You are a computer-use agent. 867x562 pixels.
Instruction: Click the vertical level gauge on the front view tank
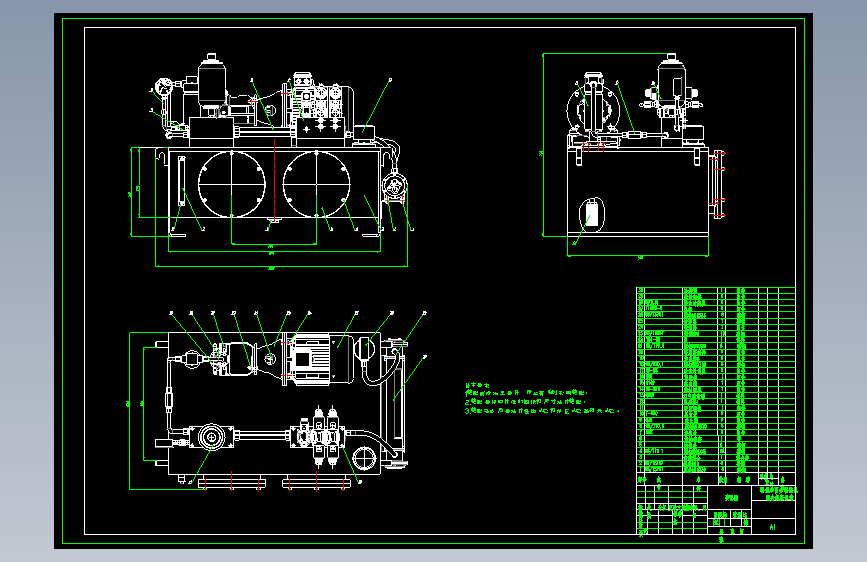tap(182, 181)
